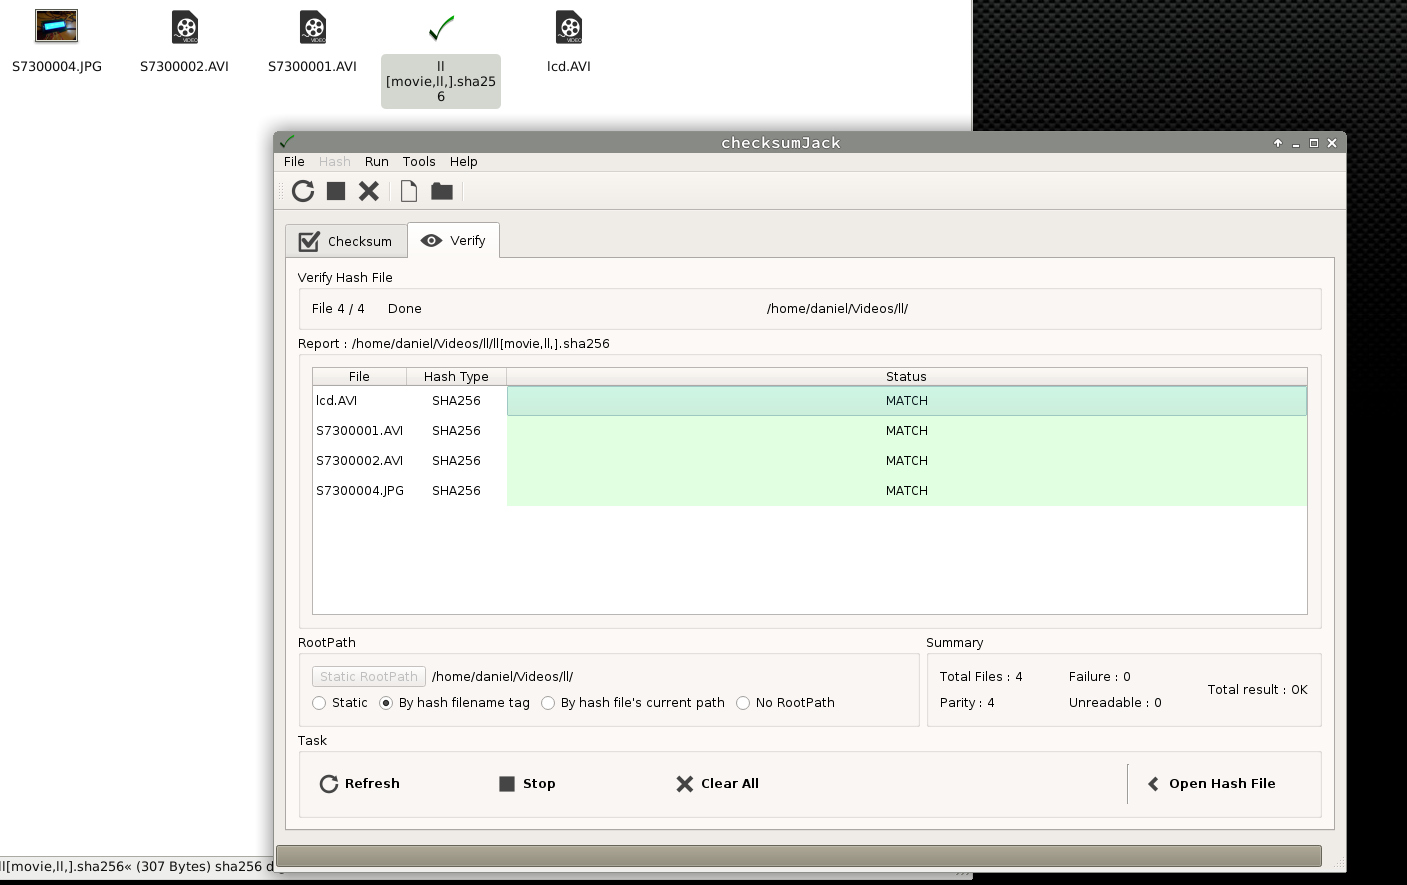Click the Total result : OK text
The width and height of the screenshot is (1407, 885).
pos(1257,690)
